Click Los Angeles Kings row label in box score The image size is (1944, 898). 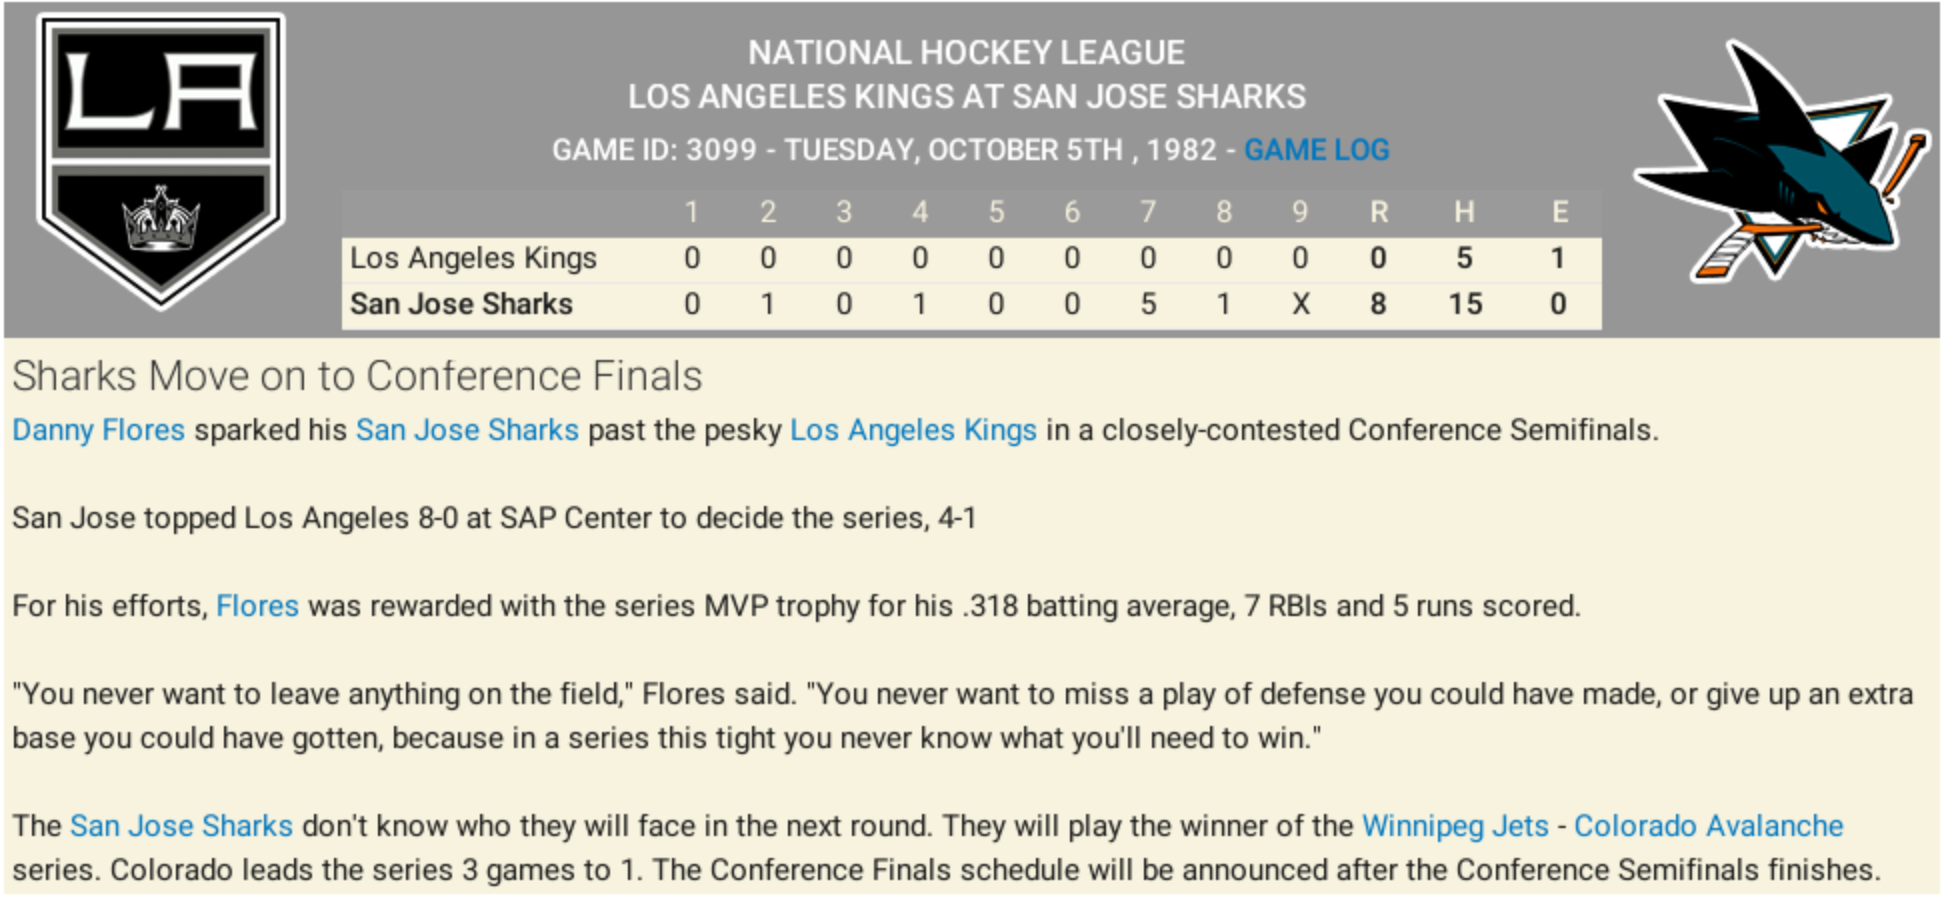(473, 258)
